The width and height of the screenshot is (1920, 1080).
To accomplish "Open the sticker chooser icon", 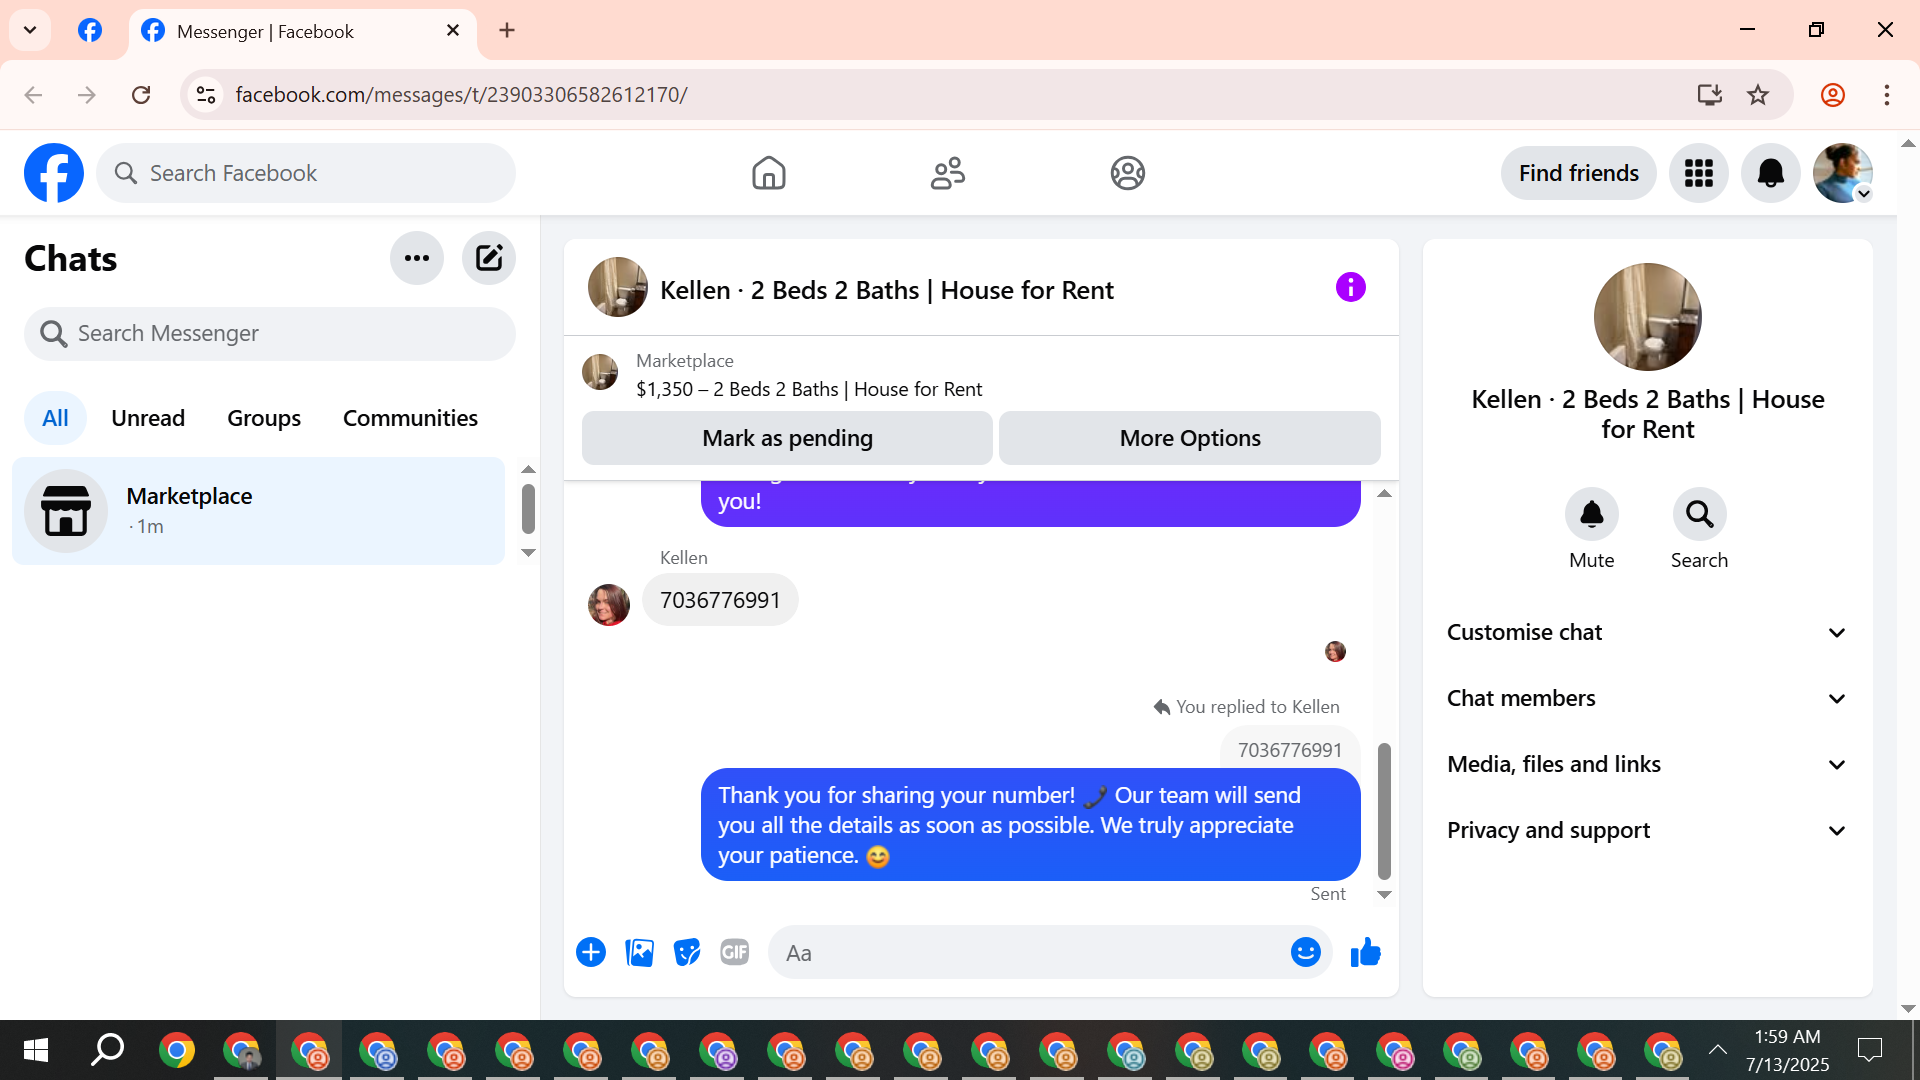I will (687, 952).
